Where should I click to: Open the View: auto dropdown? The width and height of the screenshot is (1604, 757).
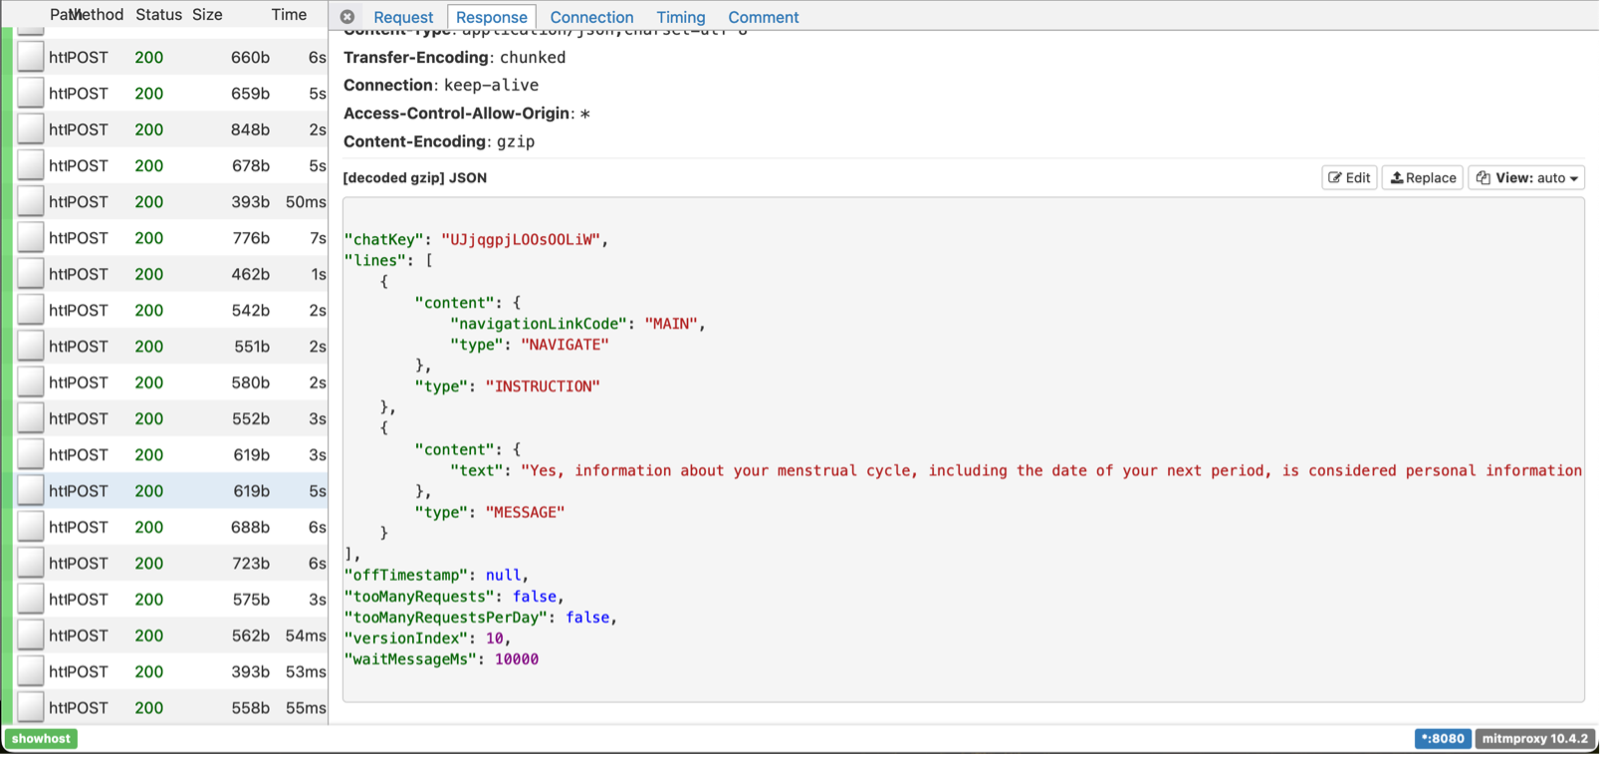click(1526, 178)
